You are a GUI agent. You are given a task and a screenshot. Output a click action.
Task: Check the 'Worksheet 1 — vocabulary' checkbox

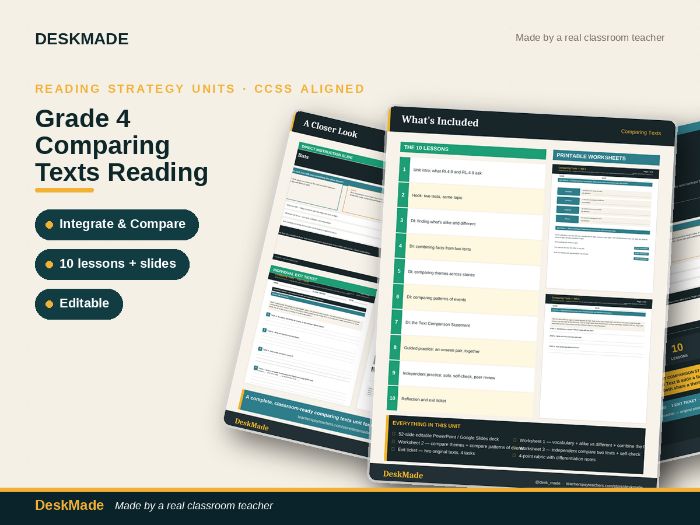click(x=514, y=441)
